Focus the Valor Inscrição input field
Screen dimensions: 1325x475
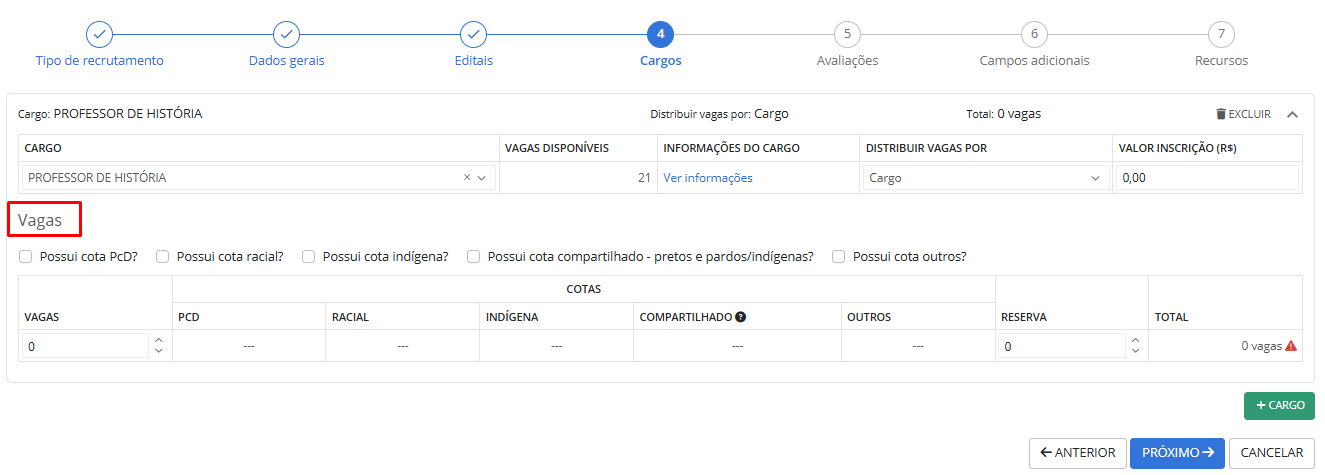pyautogui.click(x=1207, y=178)
